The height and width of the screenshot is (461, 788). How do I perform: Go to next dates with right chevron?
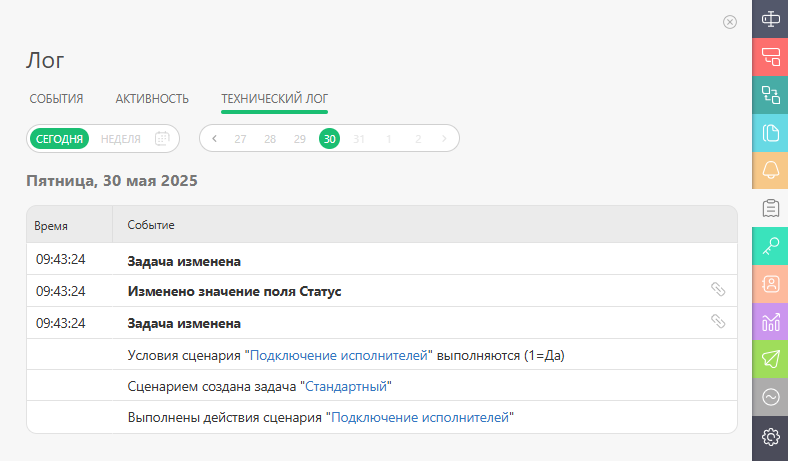click(444, 139)
